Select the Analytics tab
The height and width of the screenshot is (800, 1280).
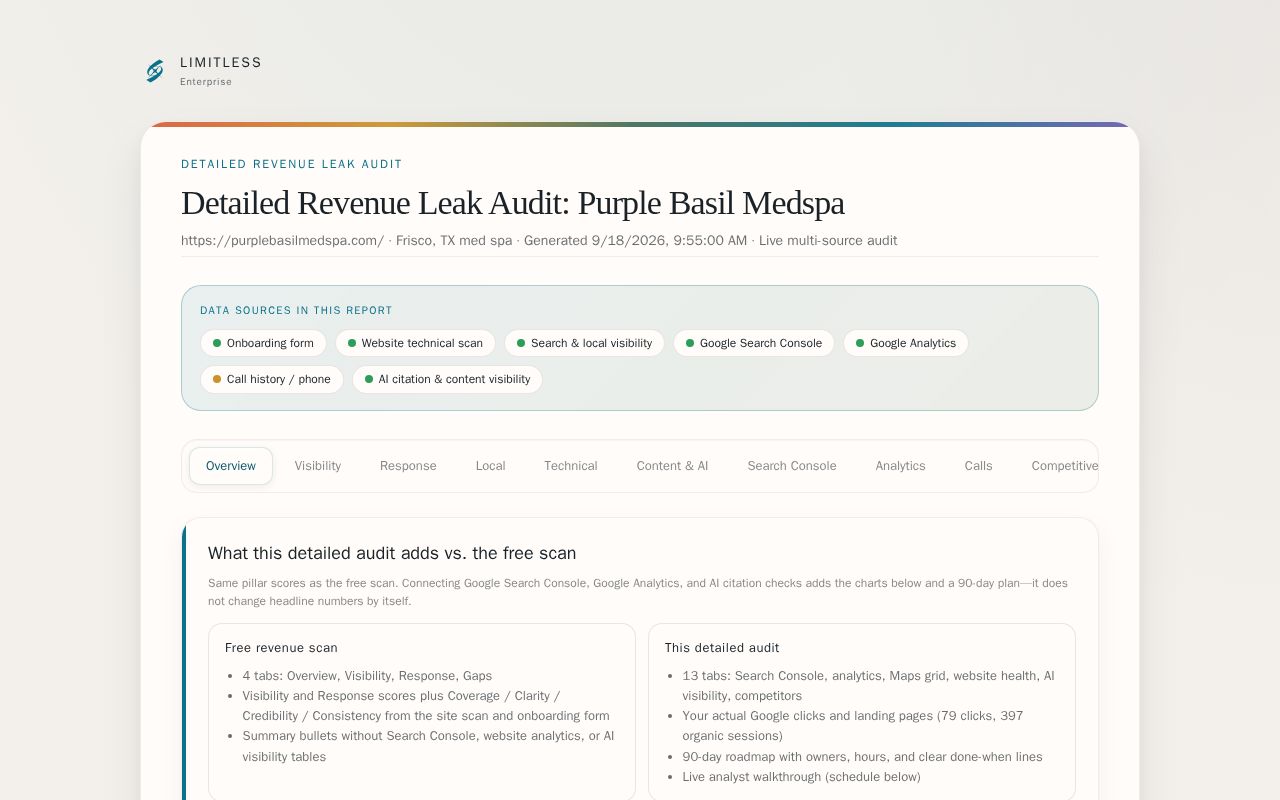pyautogui.click(x=900, y=466)
